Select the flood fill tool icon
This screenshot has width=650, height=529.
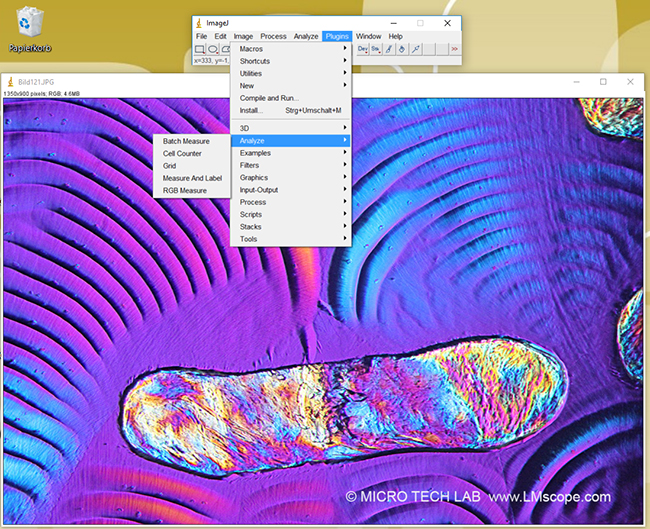(x=402, y=49)
